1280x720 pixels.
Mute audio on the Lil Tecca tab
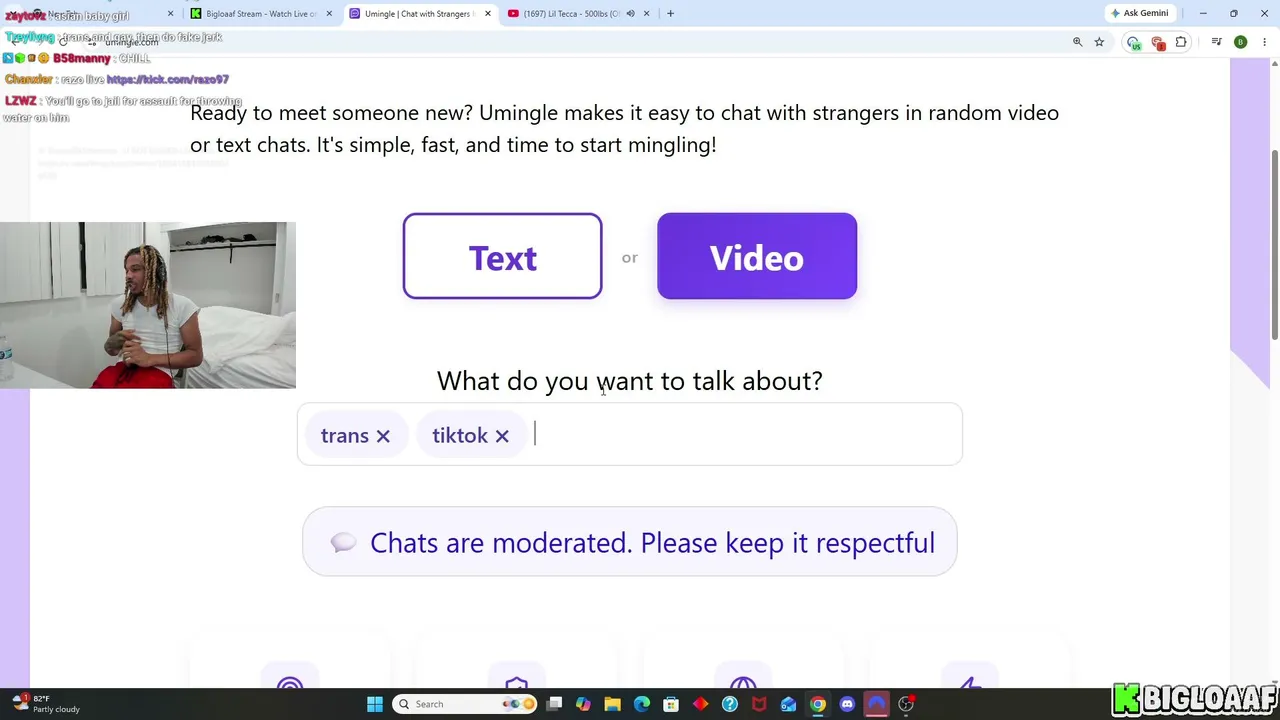click(x=630, y=14)
